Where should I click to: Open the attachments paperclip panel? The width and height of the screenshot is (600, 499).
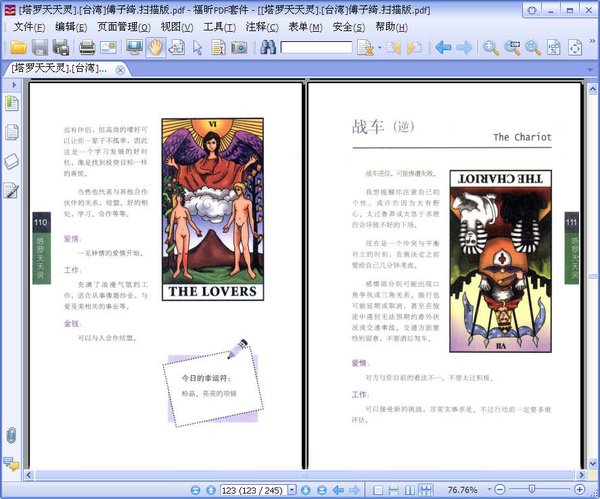coord(11,435)
